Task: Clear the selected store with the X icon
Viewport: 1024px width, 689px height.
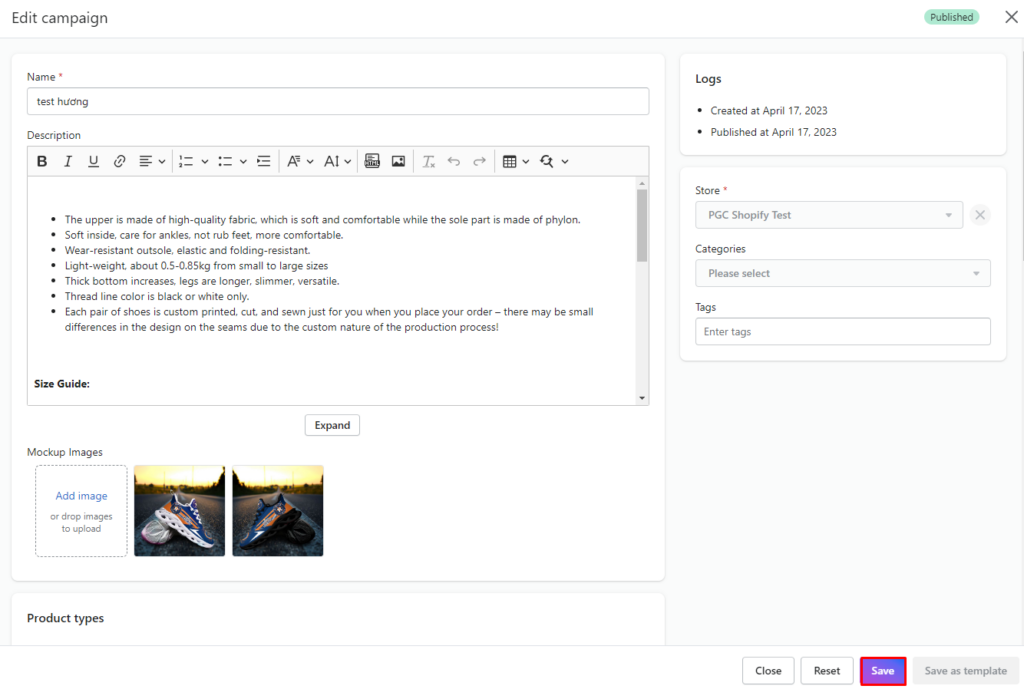Action: [980, 215]
